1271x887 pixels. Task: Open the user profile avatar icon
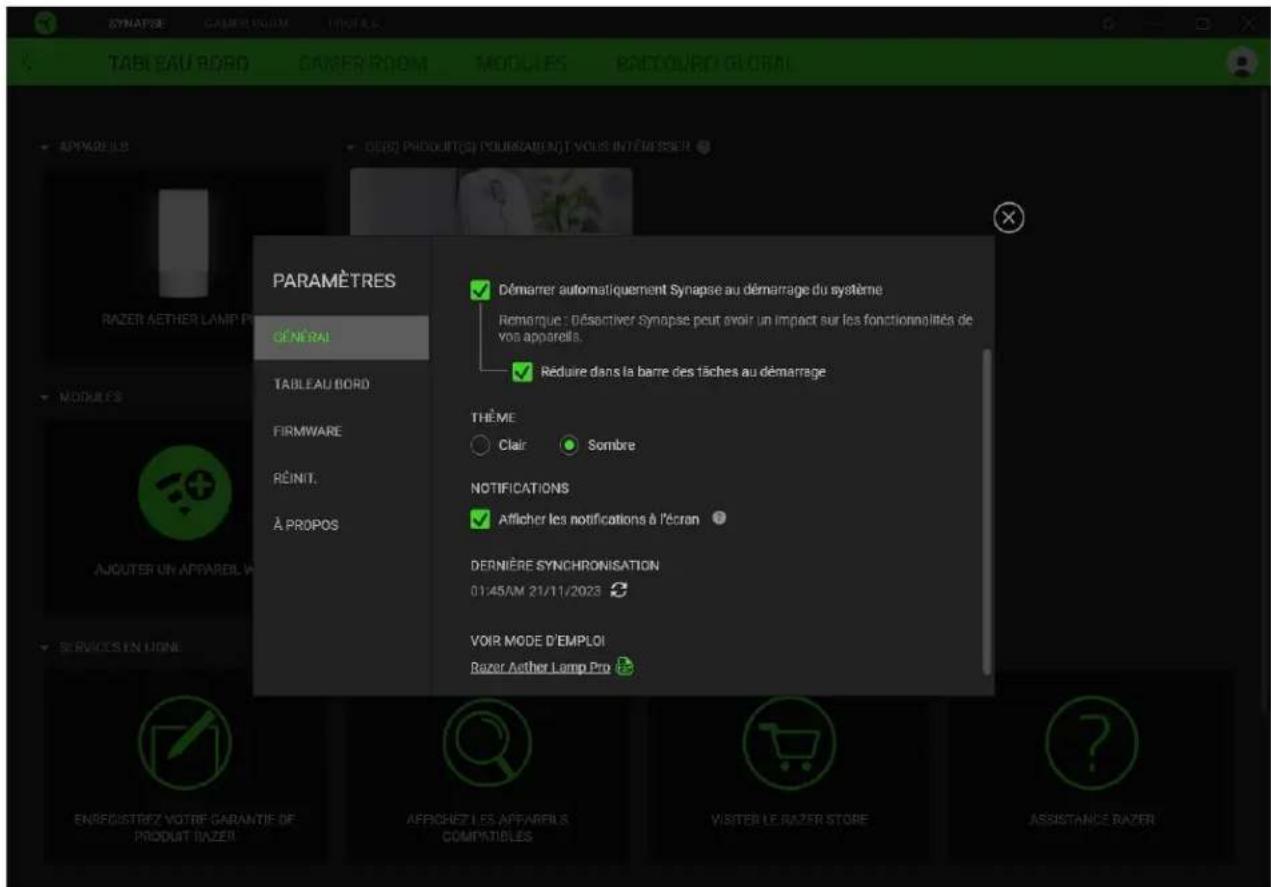click(1241, 62)
